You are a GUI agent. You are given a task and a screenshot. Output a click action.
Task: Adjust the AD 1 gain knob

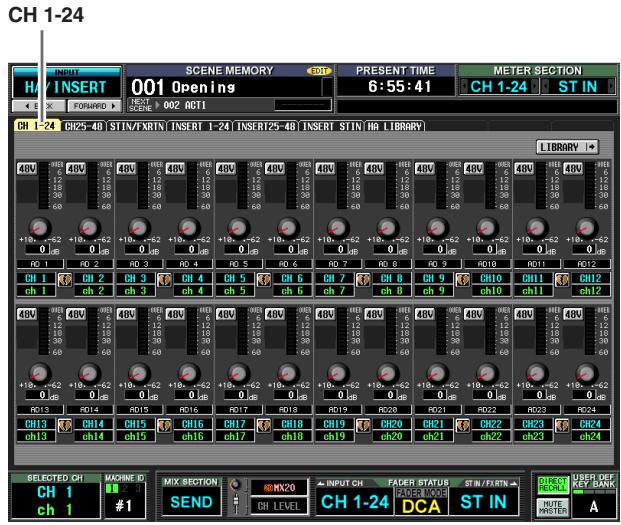click(40, 228)
